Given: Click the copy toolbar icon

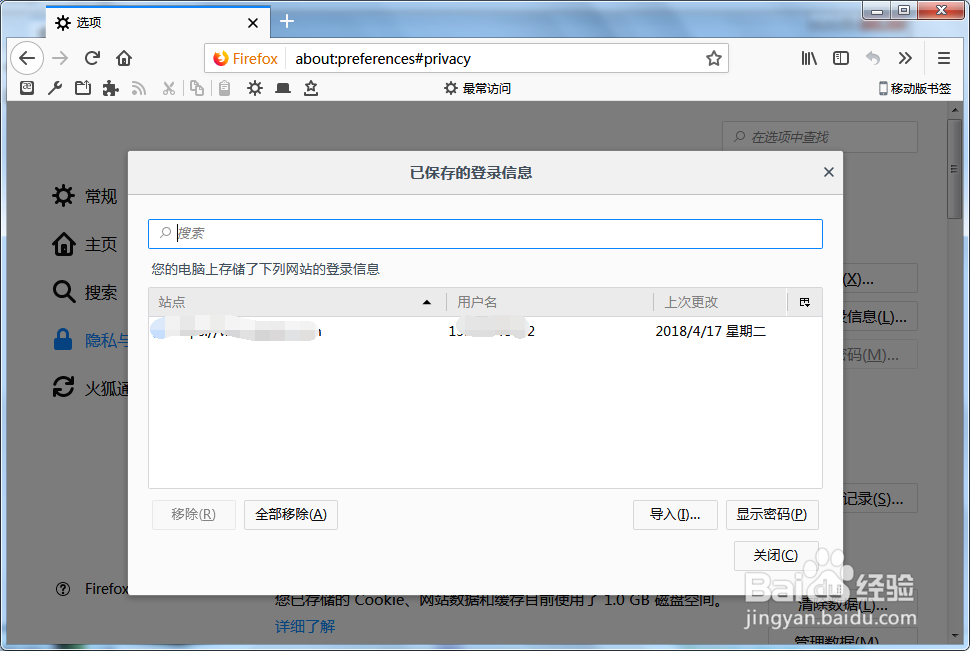Looking at the screenshot, I should (x=197, y=88).
